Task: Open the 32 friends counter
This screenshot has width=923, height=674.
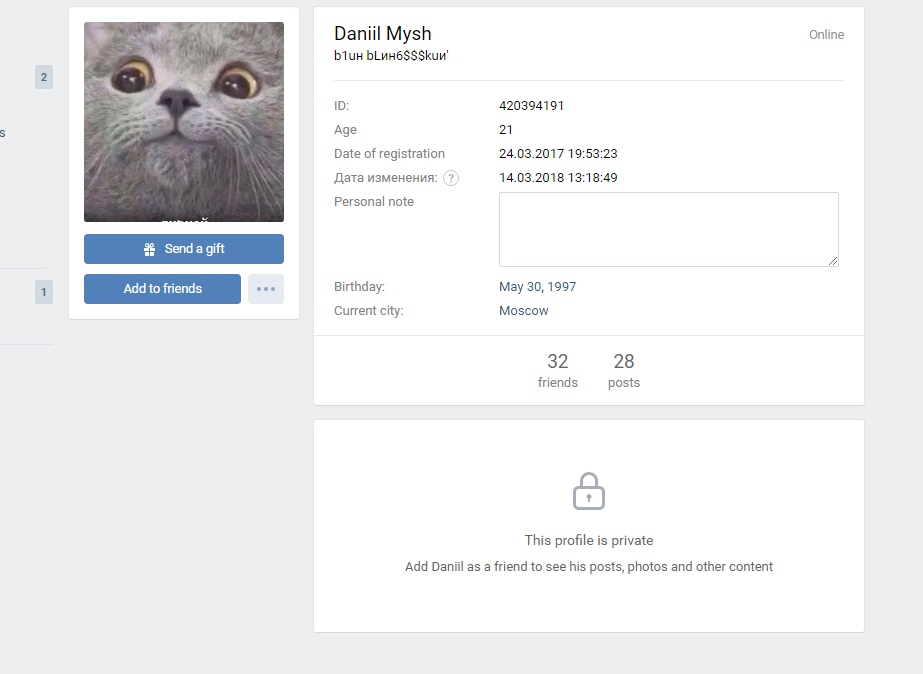Action: click(558, 370)
